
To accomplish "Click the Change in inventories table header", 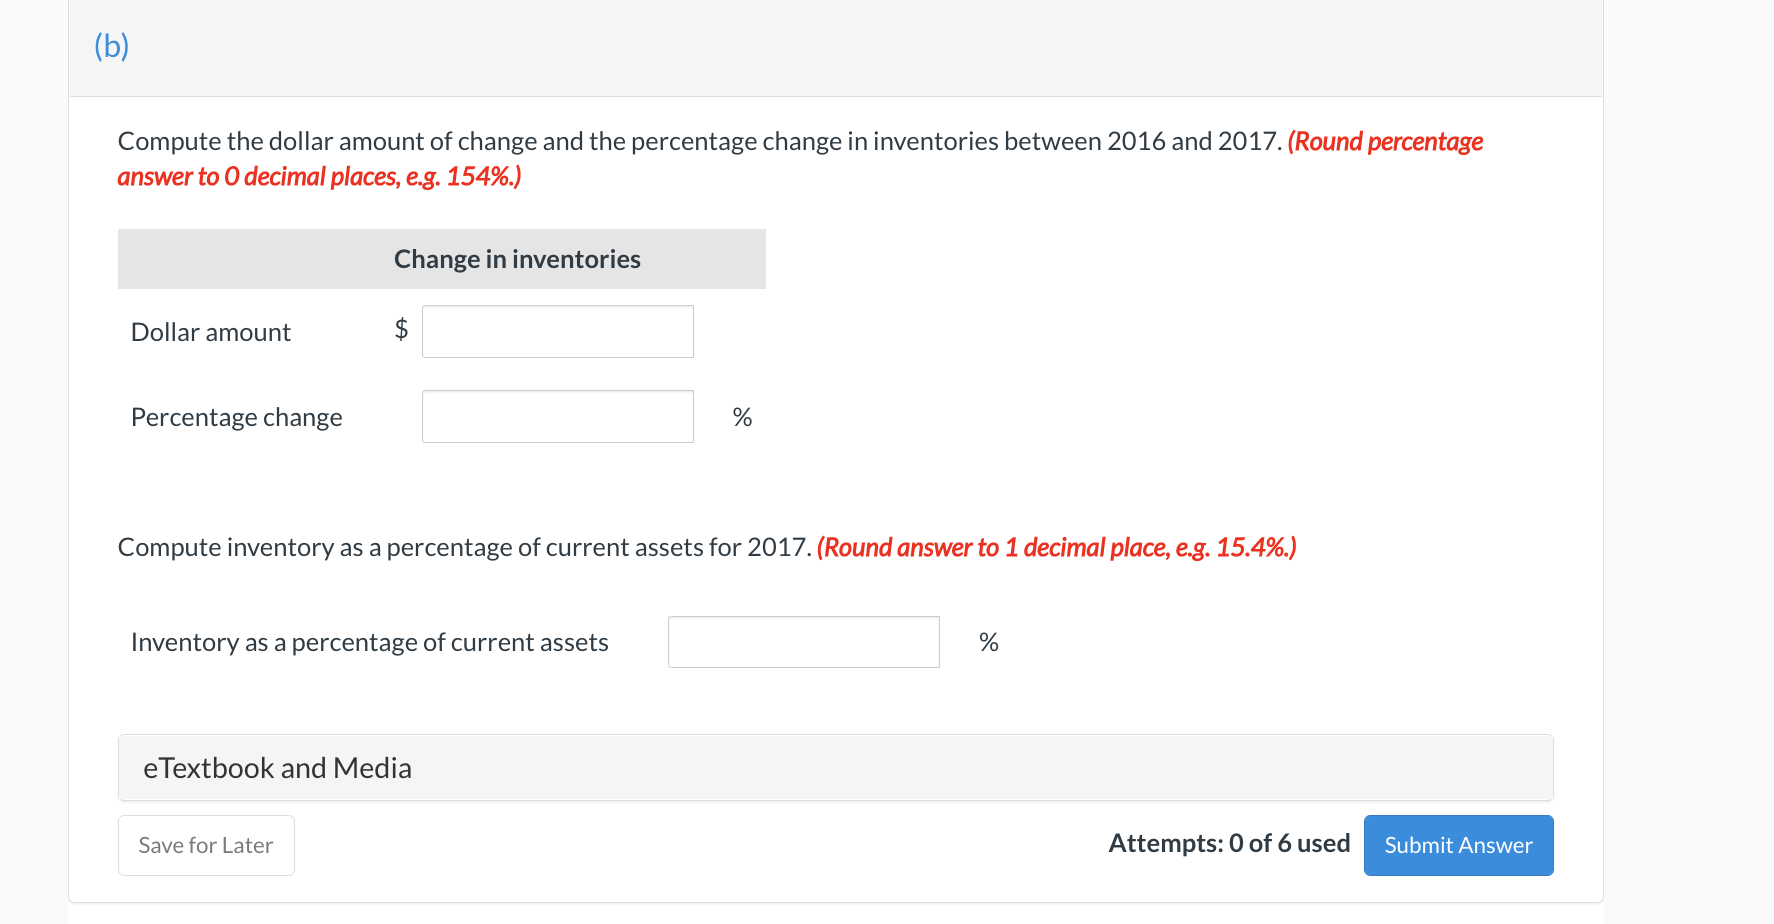I will pyautogui.click(x=516, y=258).
